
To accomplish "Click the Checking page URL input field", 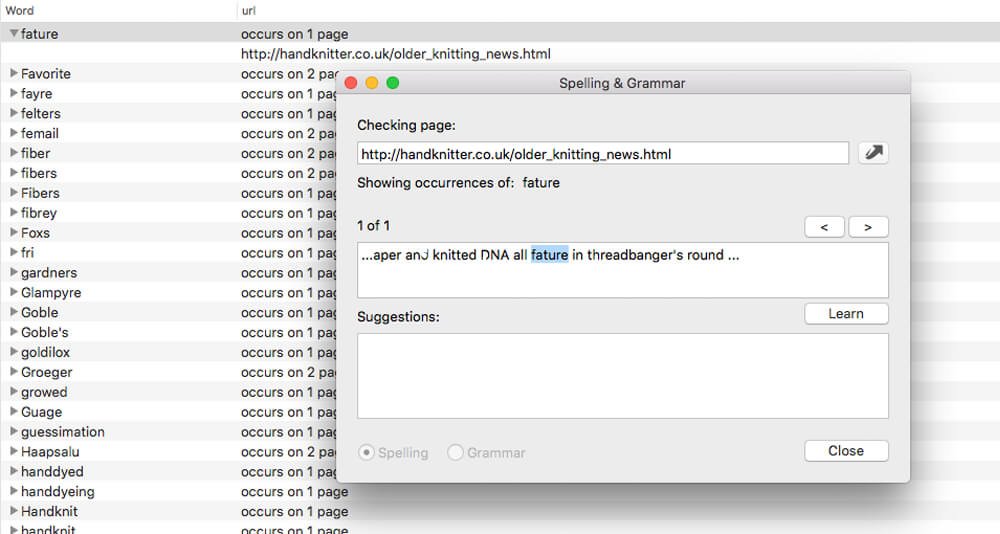I will click(x=602, y=154).
